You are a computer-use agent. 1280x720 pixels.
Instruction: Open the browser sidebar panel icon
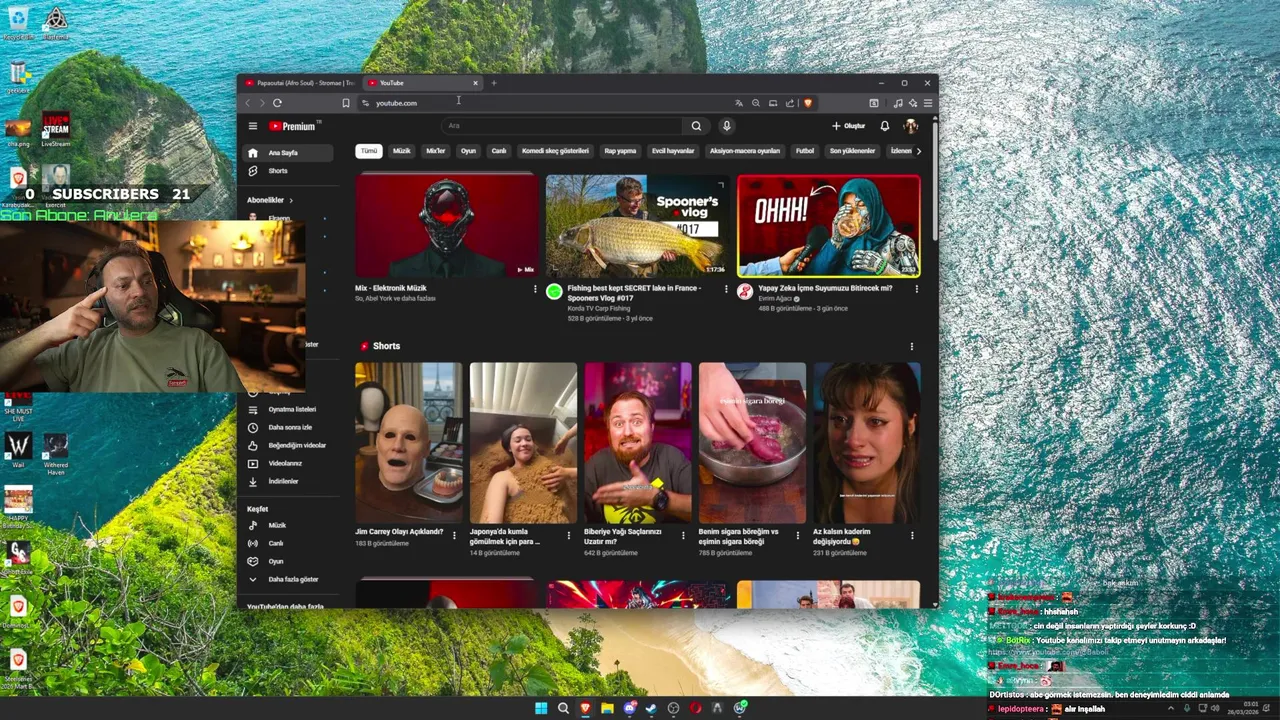point(874,103)
